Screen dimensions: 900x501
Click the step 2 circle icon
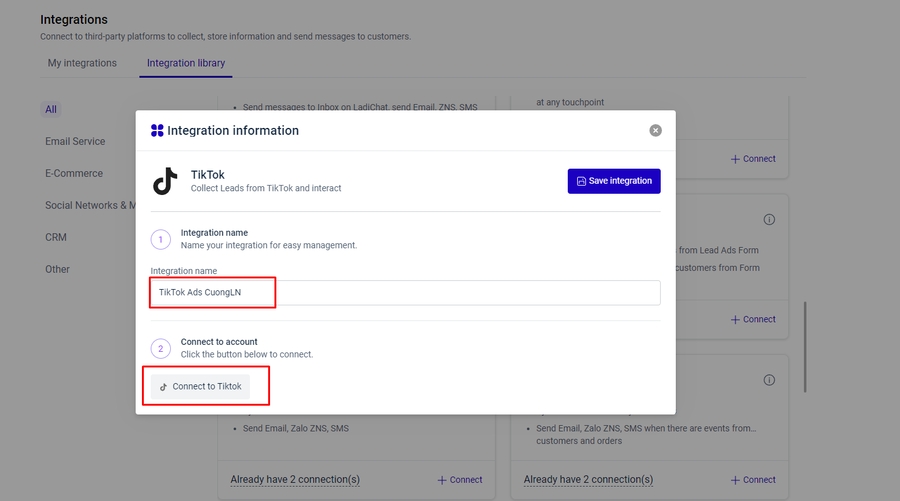pos(161,348)
